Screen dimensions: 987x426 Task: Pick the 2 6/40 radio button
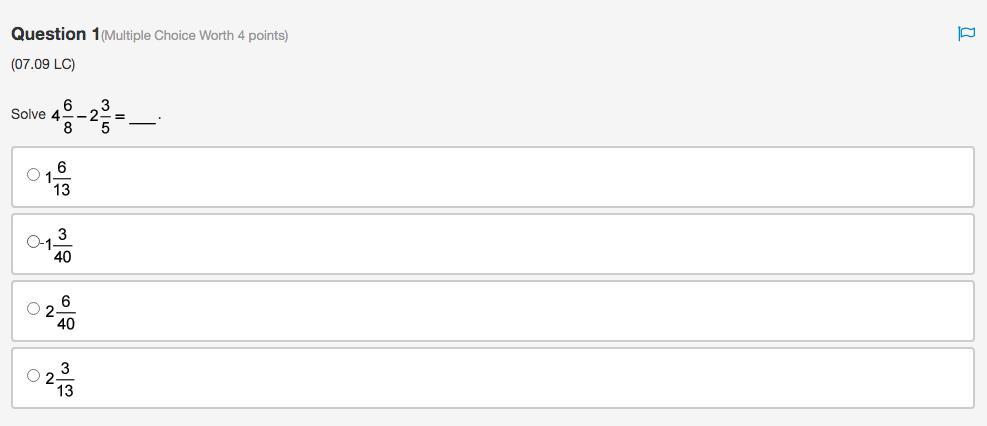tap(33, 309)
